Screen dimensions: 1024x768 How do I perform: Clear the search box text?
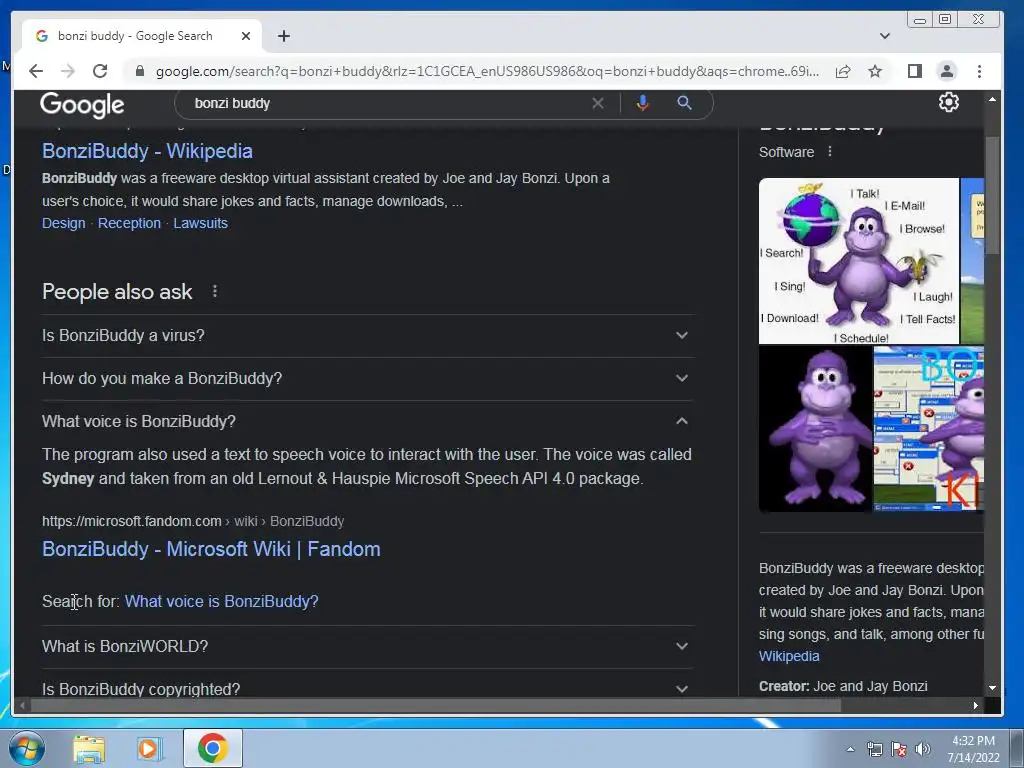pos(598,103)
